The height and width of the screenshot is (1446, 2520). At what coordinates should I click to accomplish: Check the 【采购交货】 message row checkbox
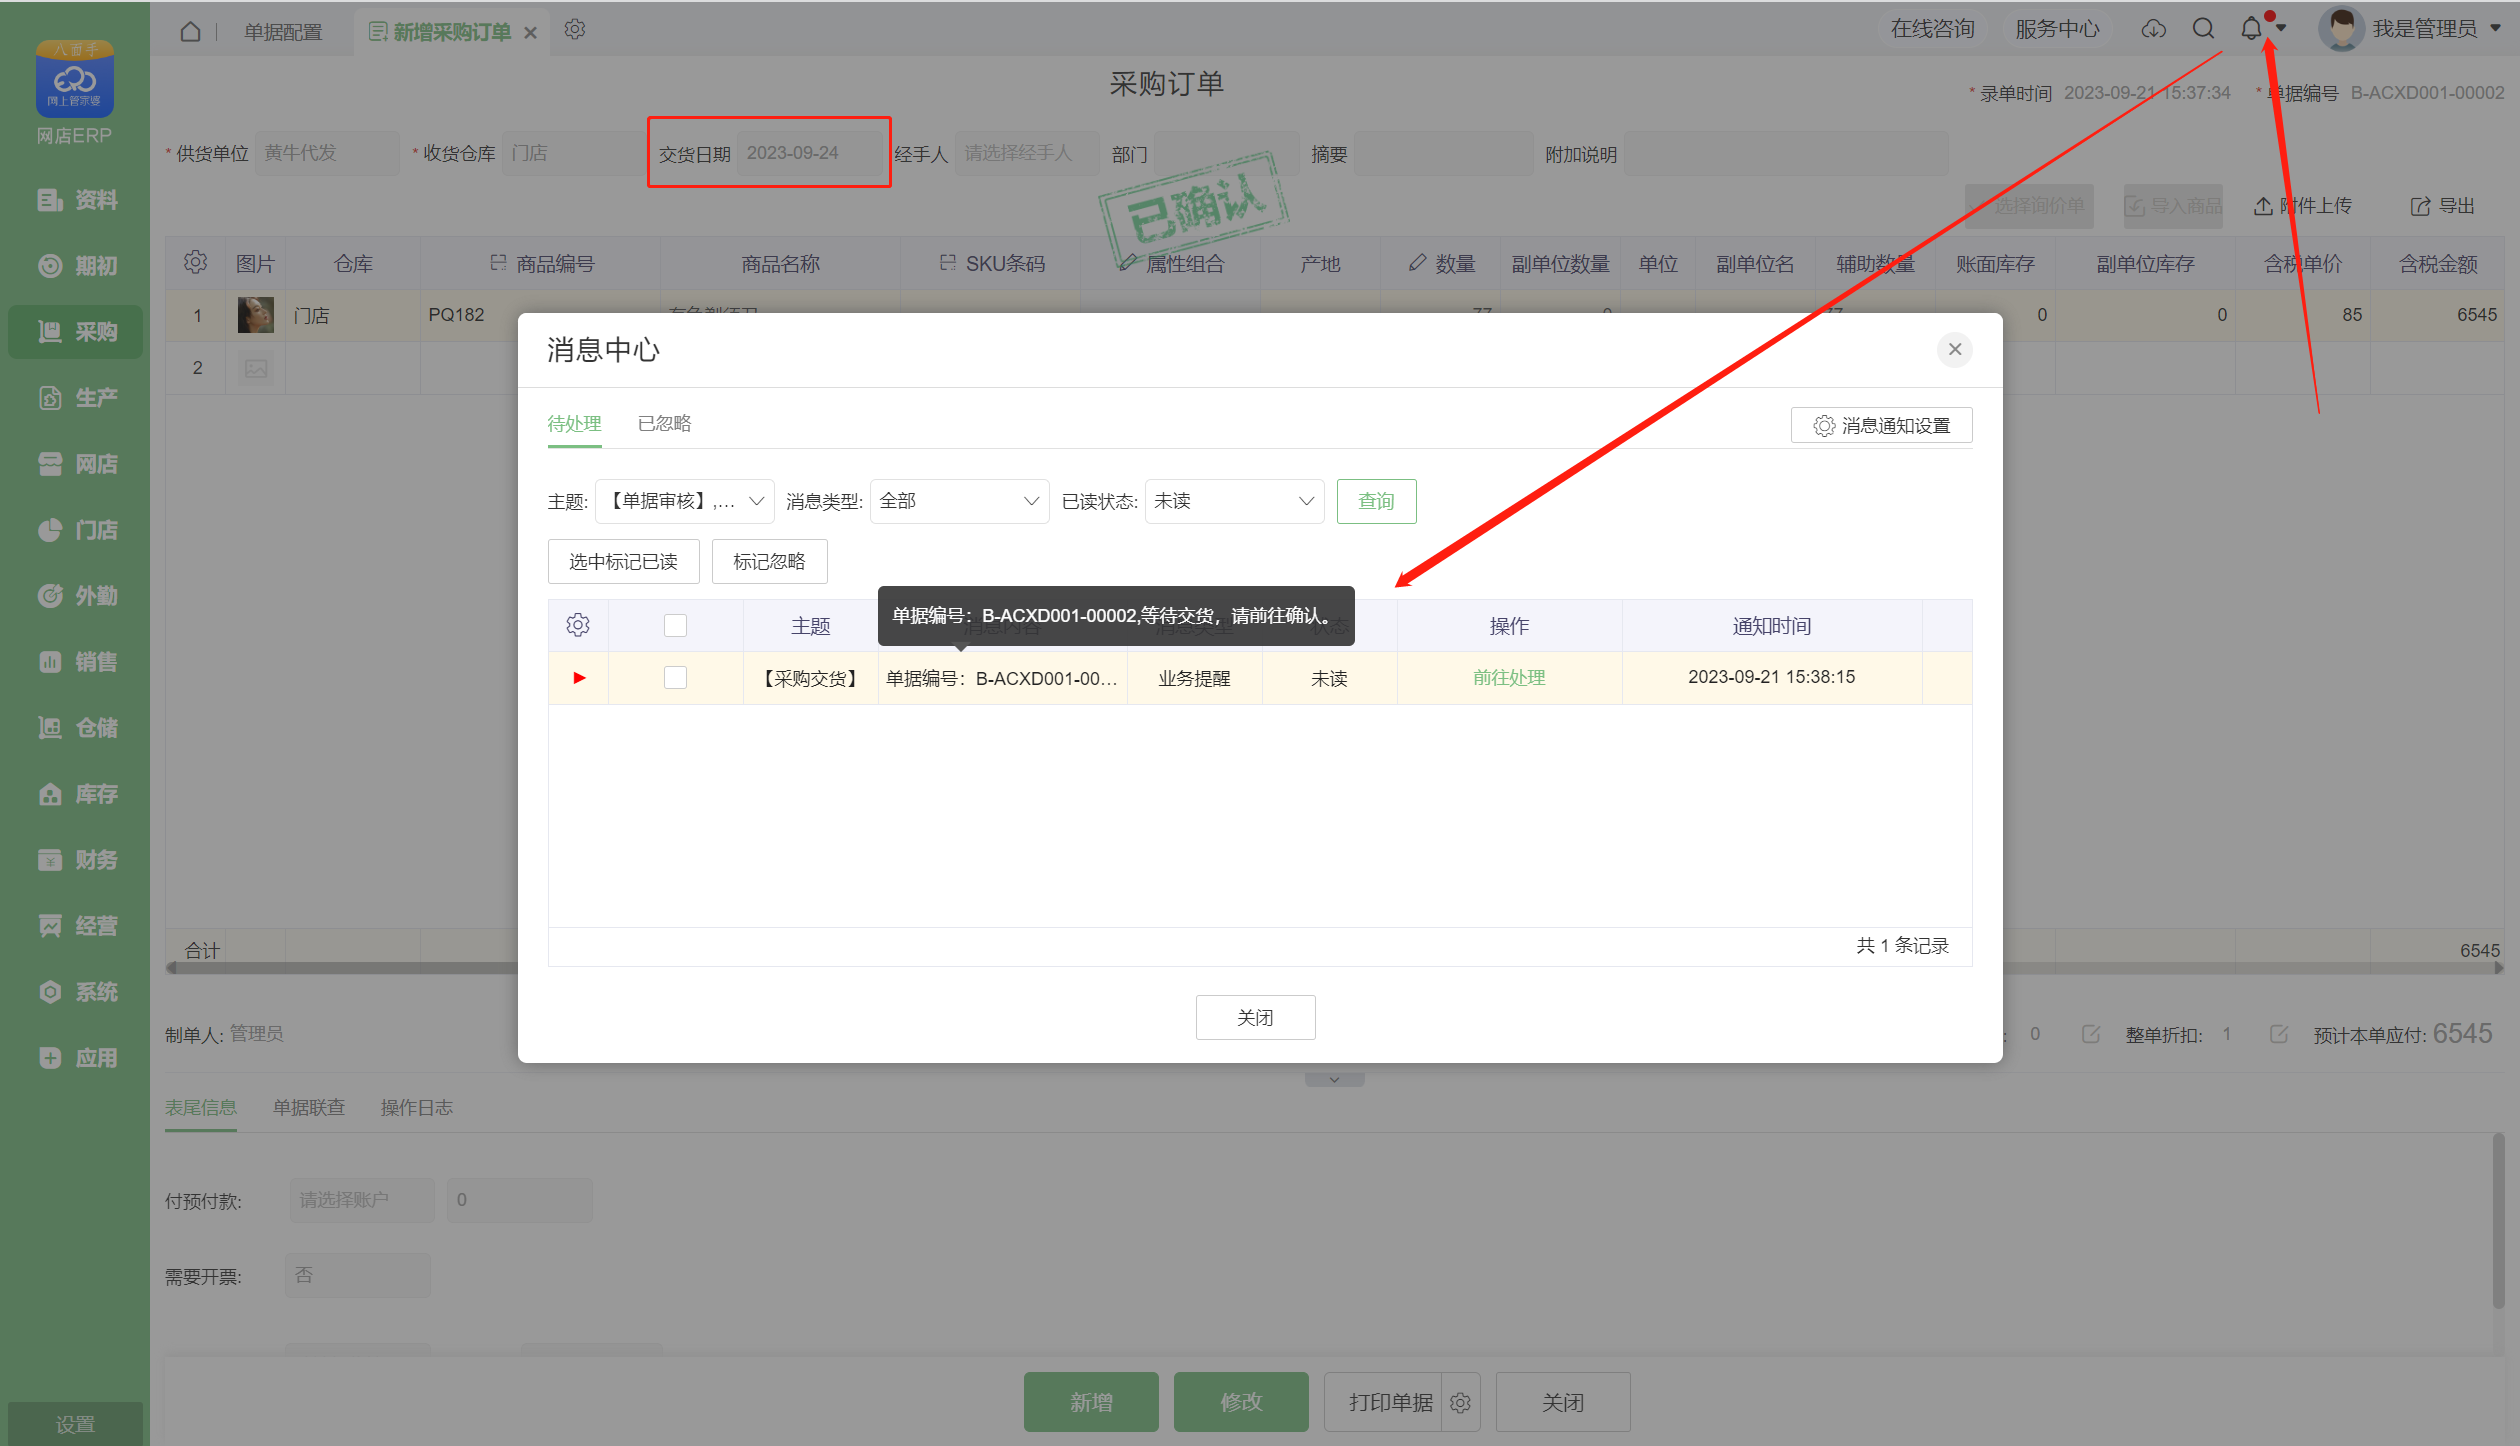click(675, 678)
